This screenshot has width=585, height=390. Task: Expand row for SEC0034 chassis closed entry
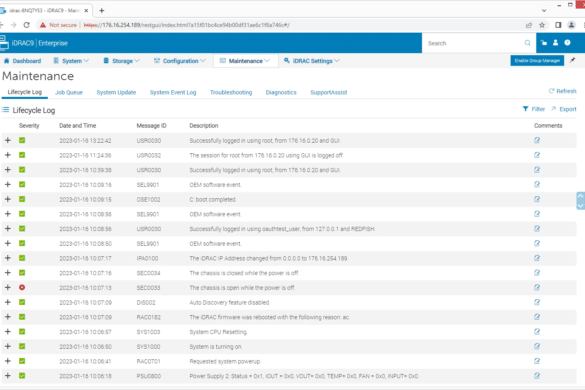point(7,273)
